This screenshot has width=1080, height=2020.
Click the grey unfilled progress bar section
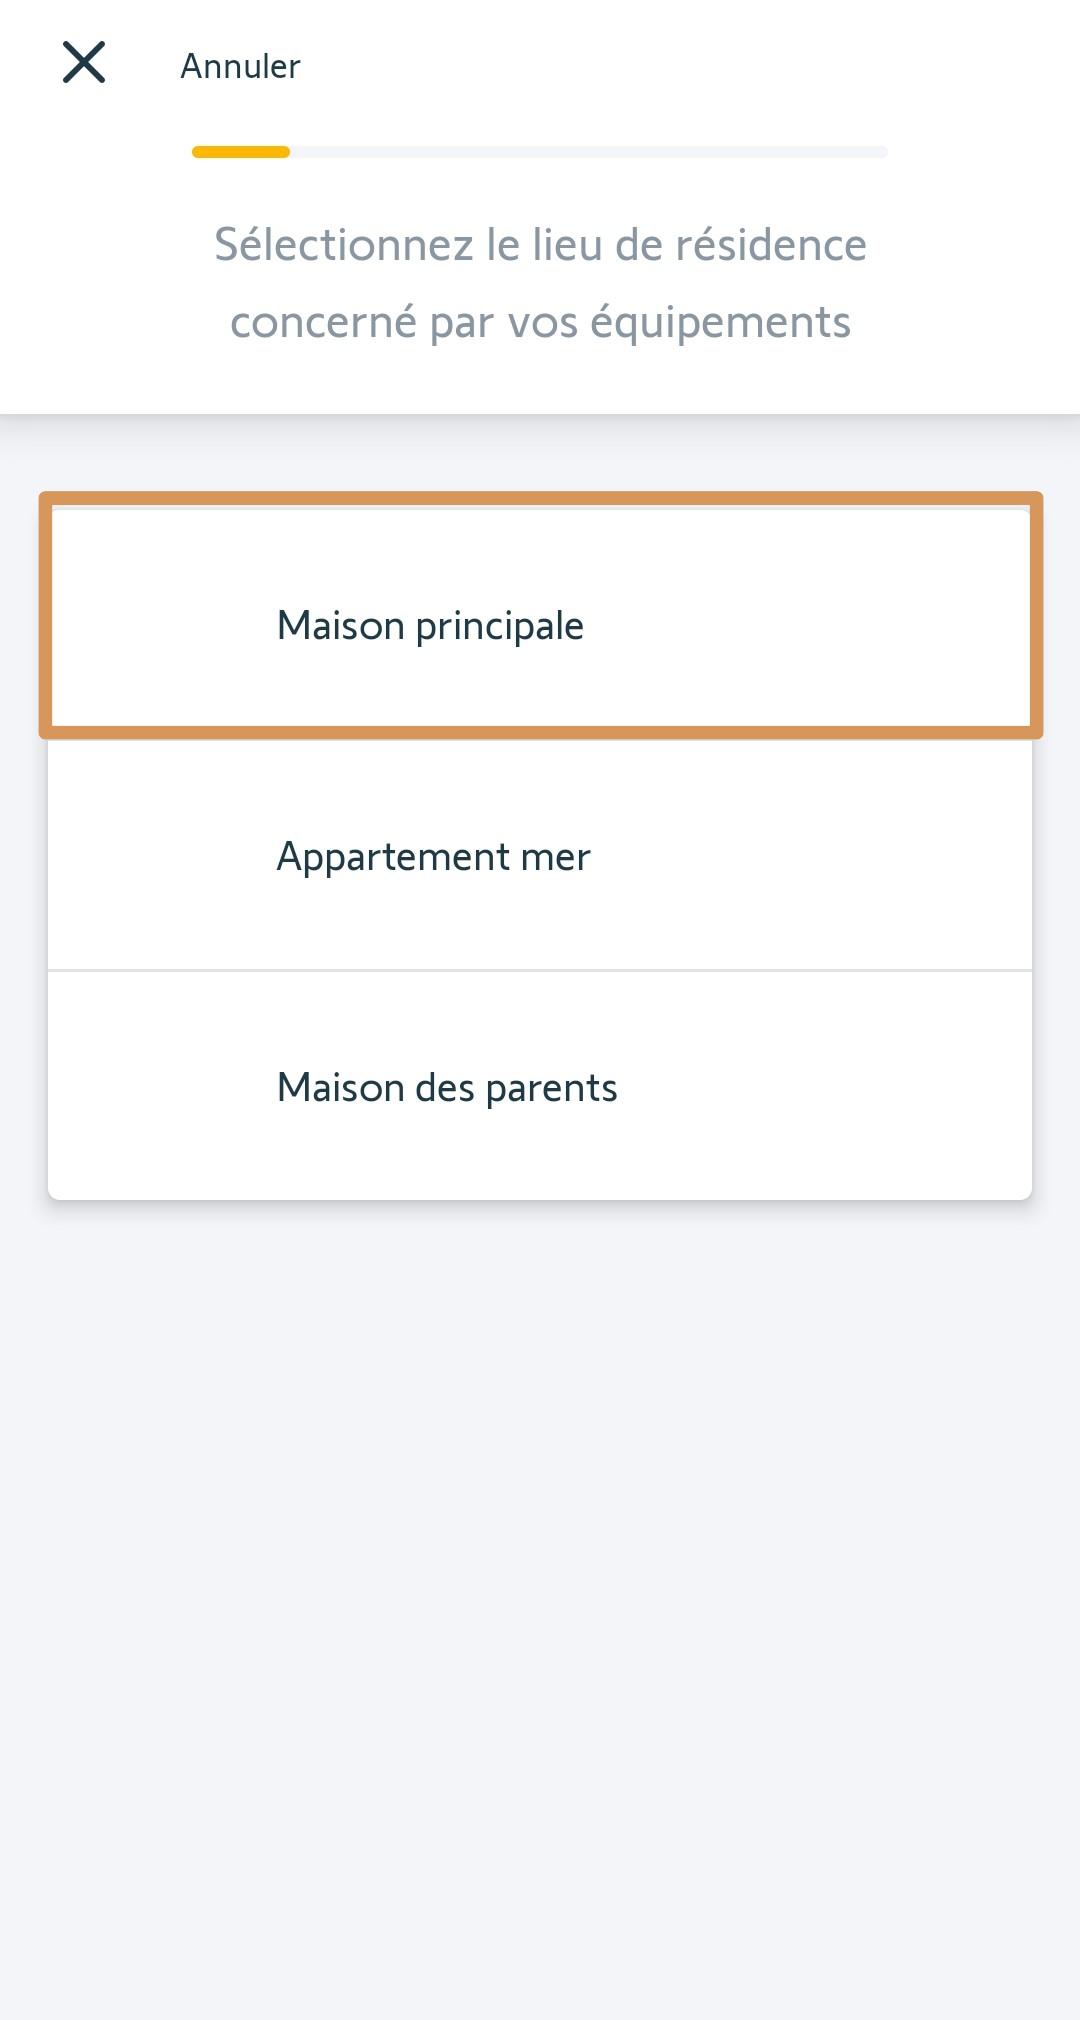click(588, 152)
